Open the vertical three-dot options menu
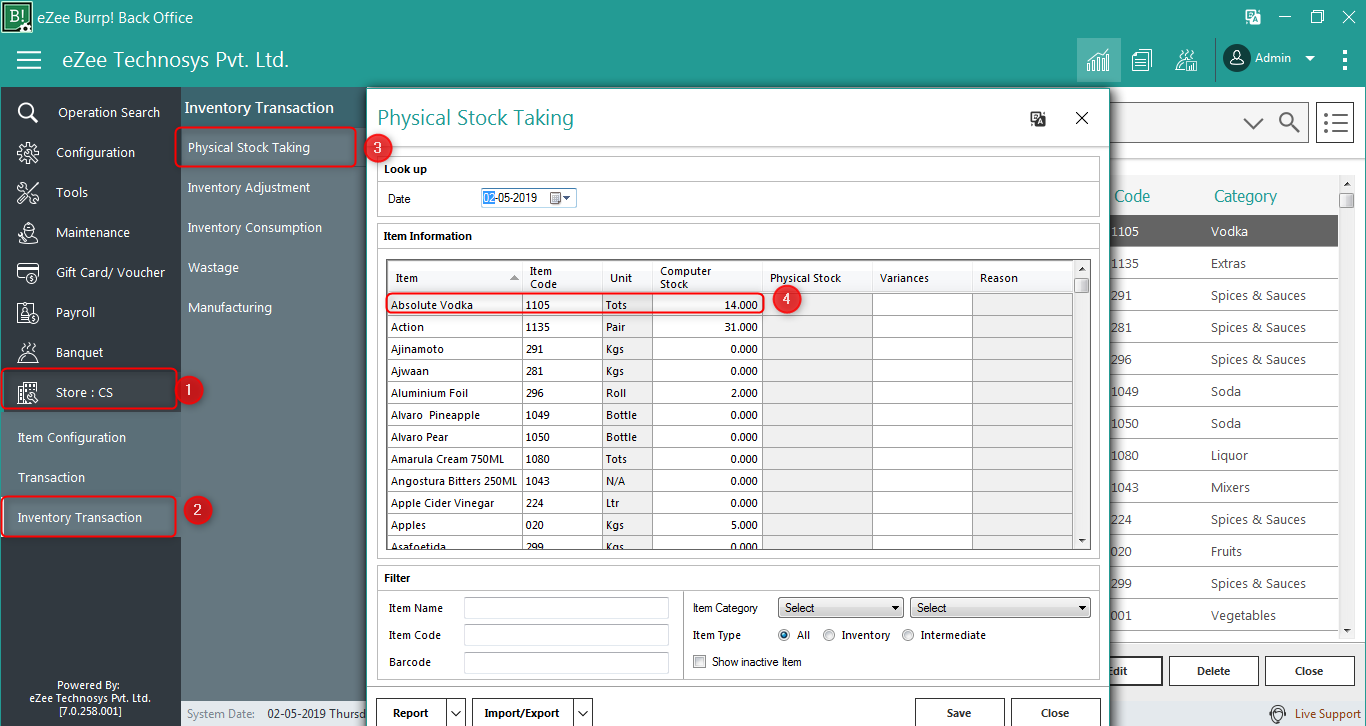Viewport: 1366px width, 726px height. (x=1345, y=59)
